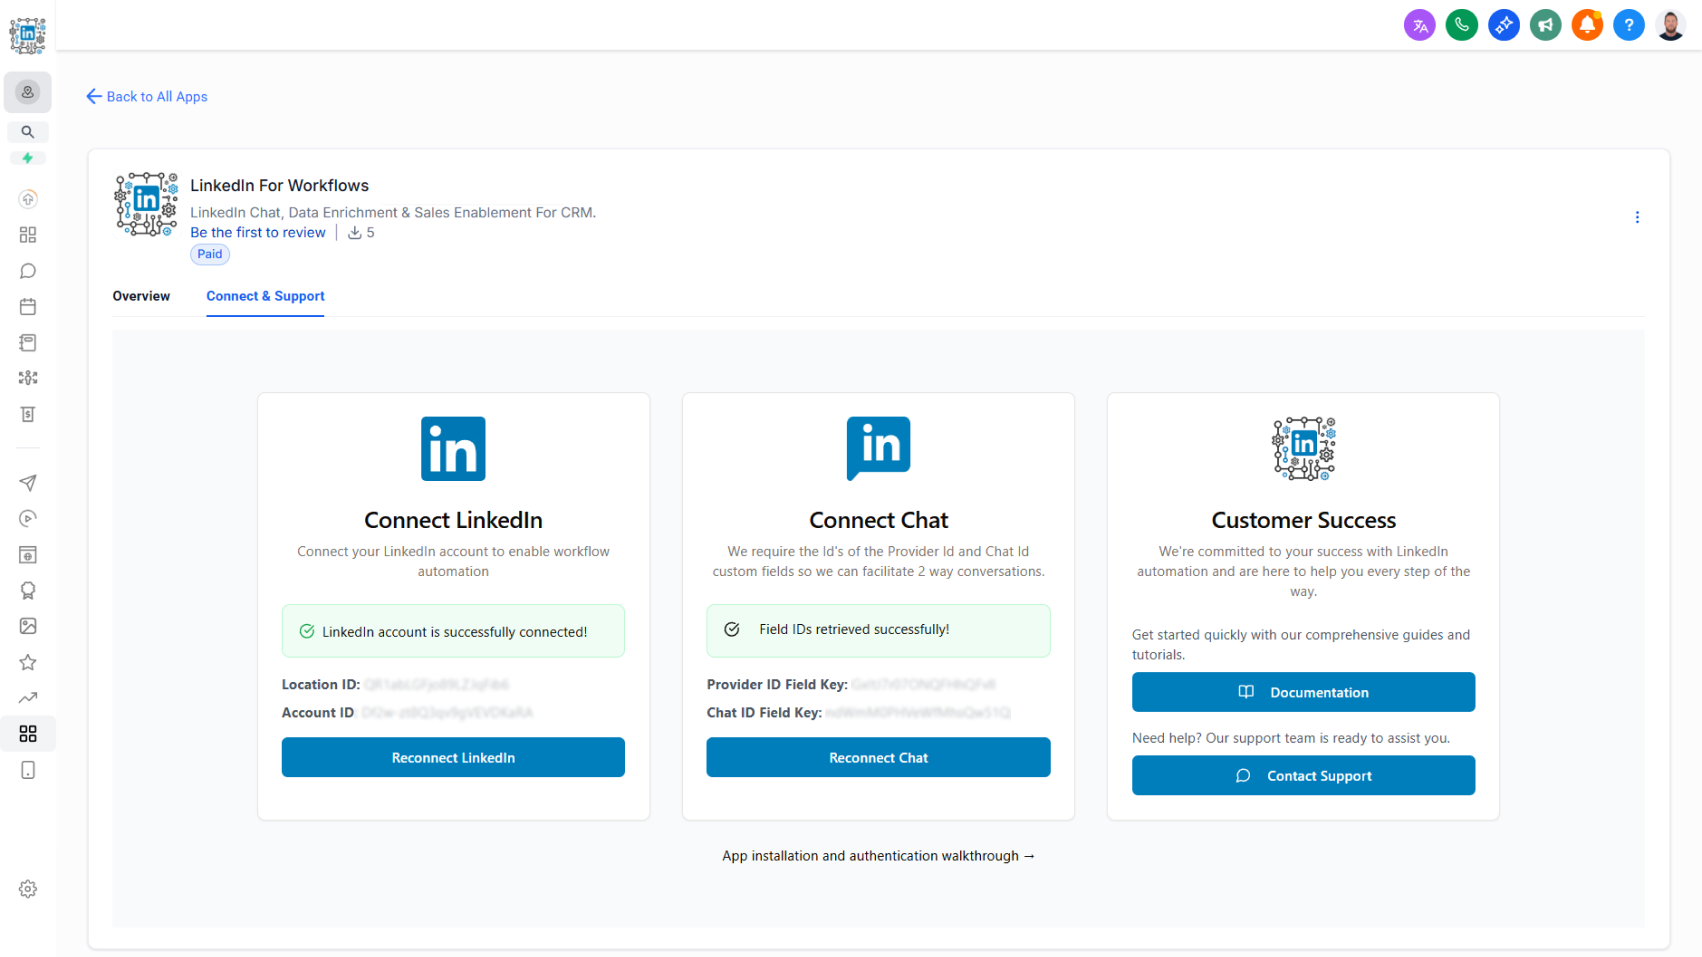
Task: Open the Marketing paper-plane icon in the sidebar
Action: [x=28, y=483]
